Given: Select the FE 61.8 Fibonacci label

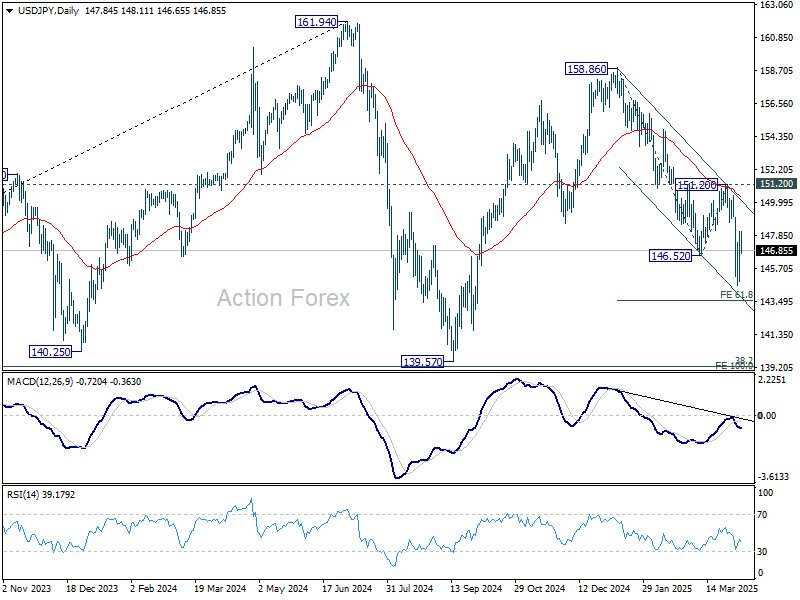Looking at the screenshot, I should (x=736, y=295).
